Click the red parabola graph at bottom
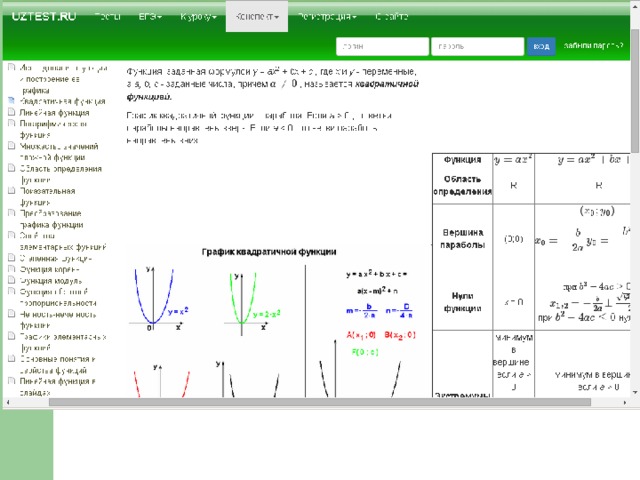The width and height of the screenshot is (640, 480). click(x=162, y=380)
